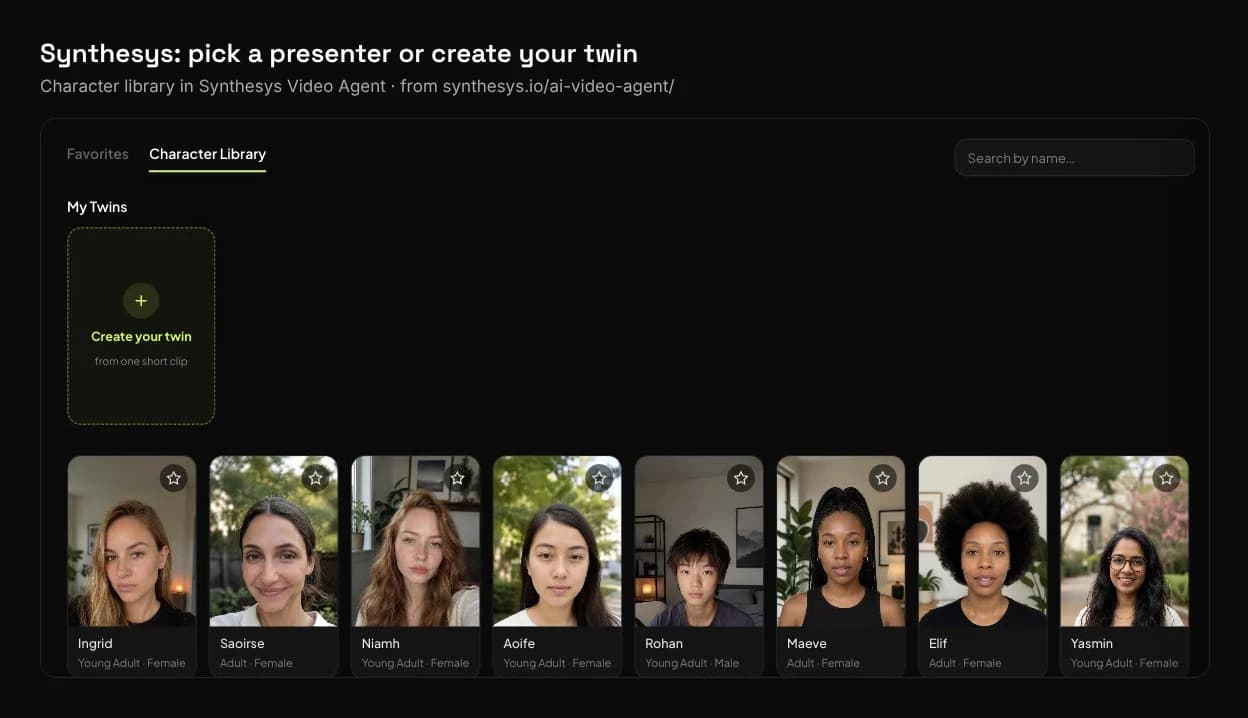Favorite the Ingrid character with star
This screenshot has width=1248, height=718.
pos(174,478)
